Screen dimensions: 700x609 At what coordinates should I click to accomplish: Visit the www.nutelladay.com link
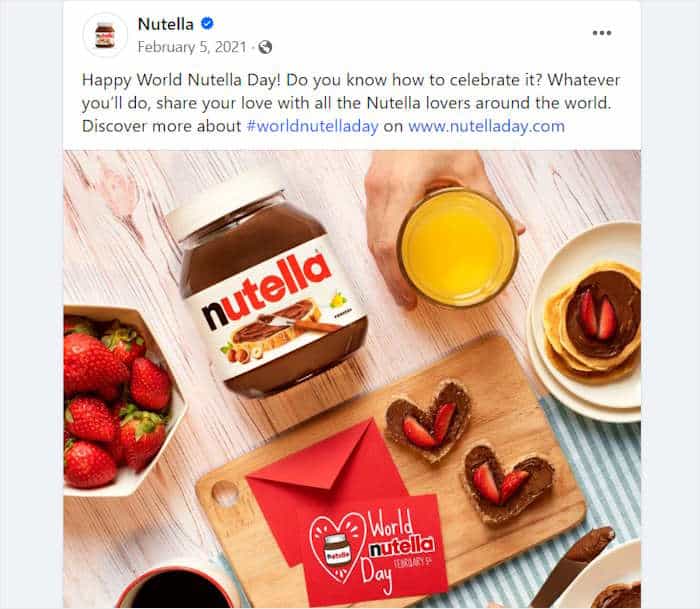pyautogui.click(x=486, y=126)
